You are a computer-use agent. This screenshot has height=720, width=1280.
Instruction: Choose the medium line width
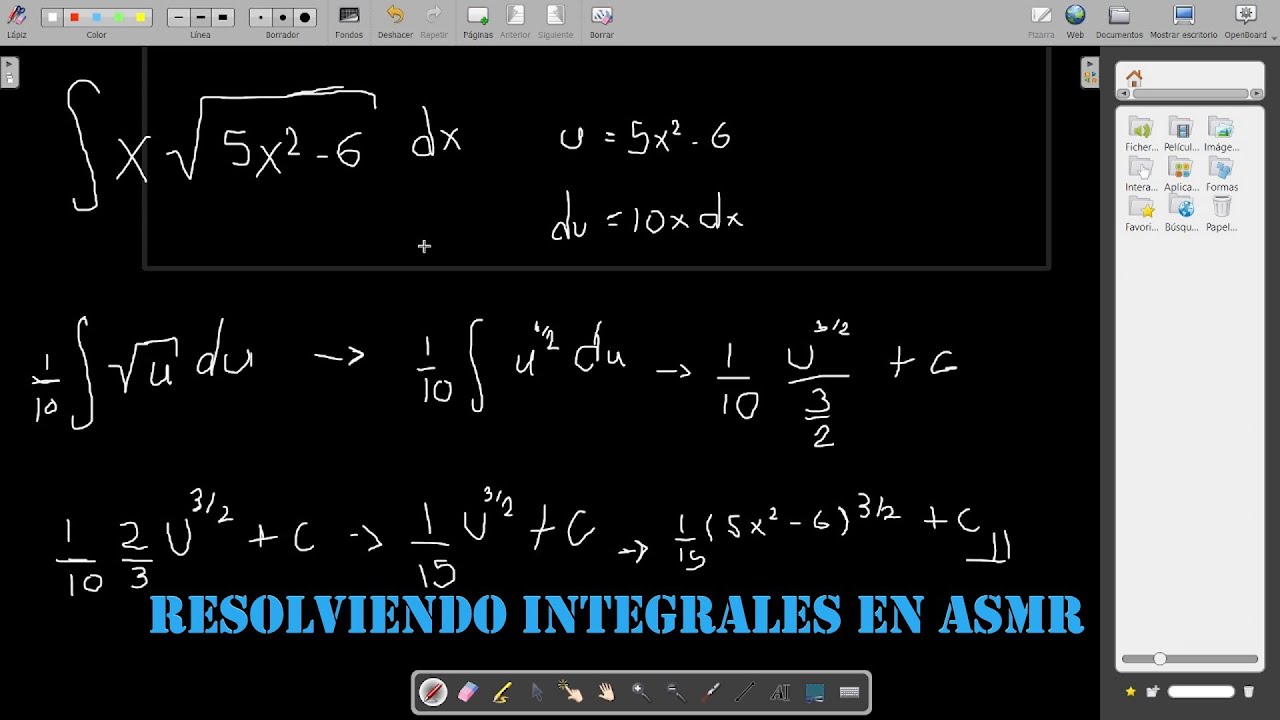[x=200, y=17]
